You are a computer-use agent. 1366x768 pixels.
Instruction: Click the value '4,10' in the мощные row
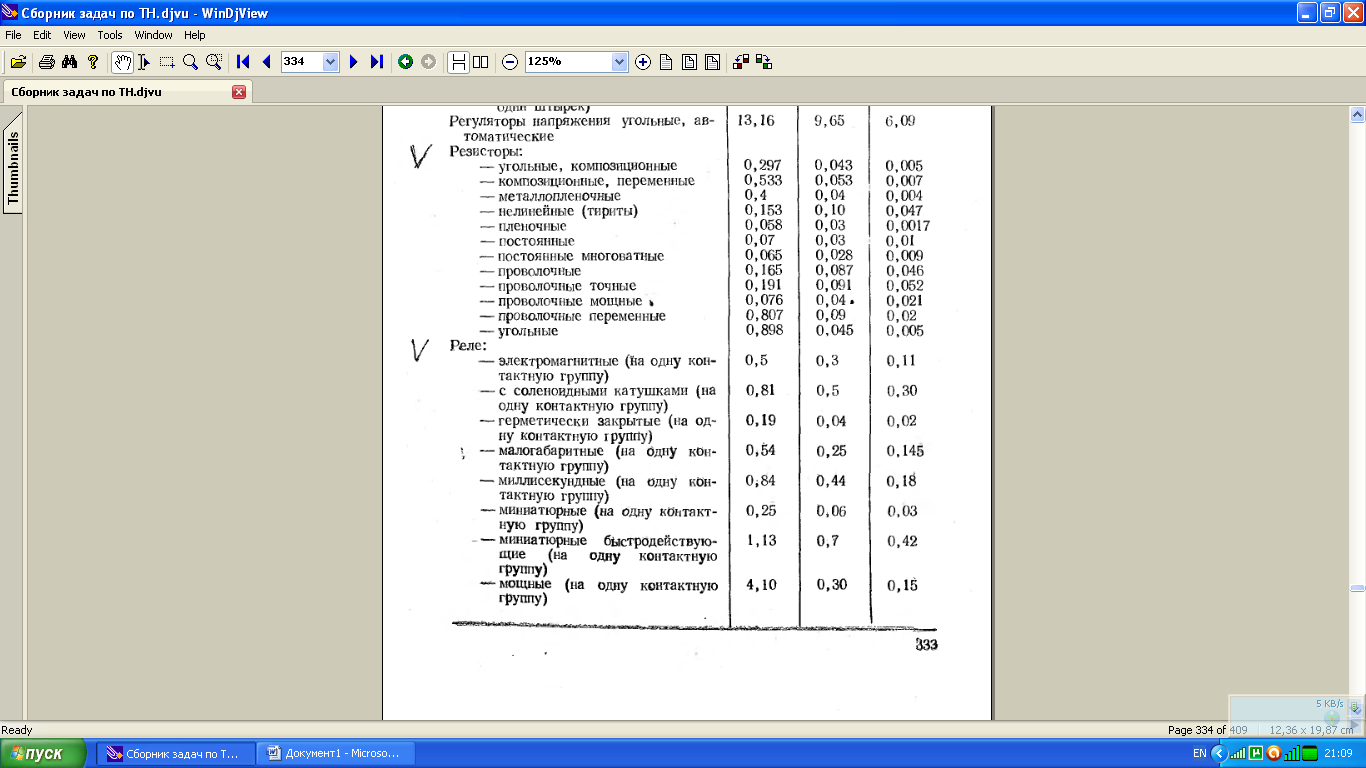coord(762,585)
